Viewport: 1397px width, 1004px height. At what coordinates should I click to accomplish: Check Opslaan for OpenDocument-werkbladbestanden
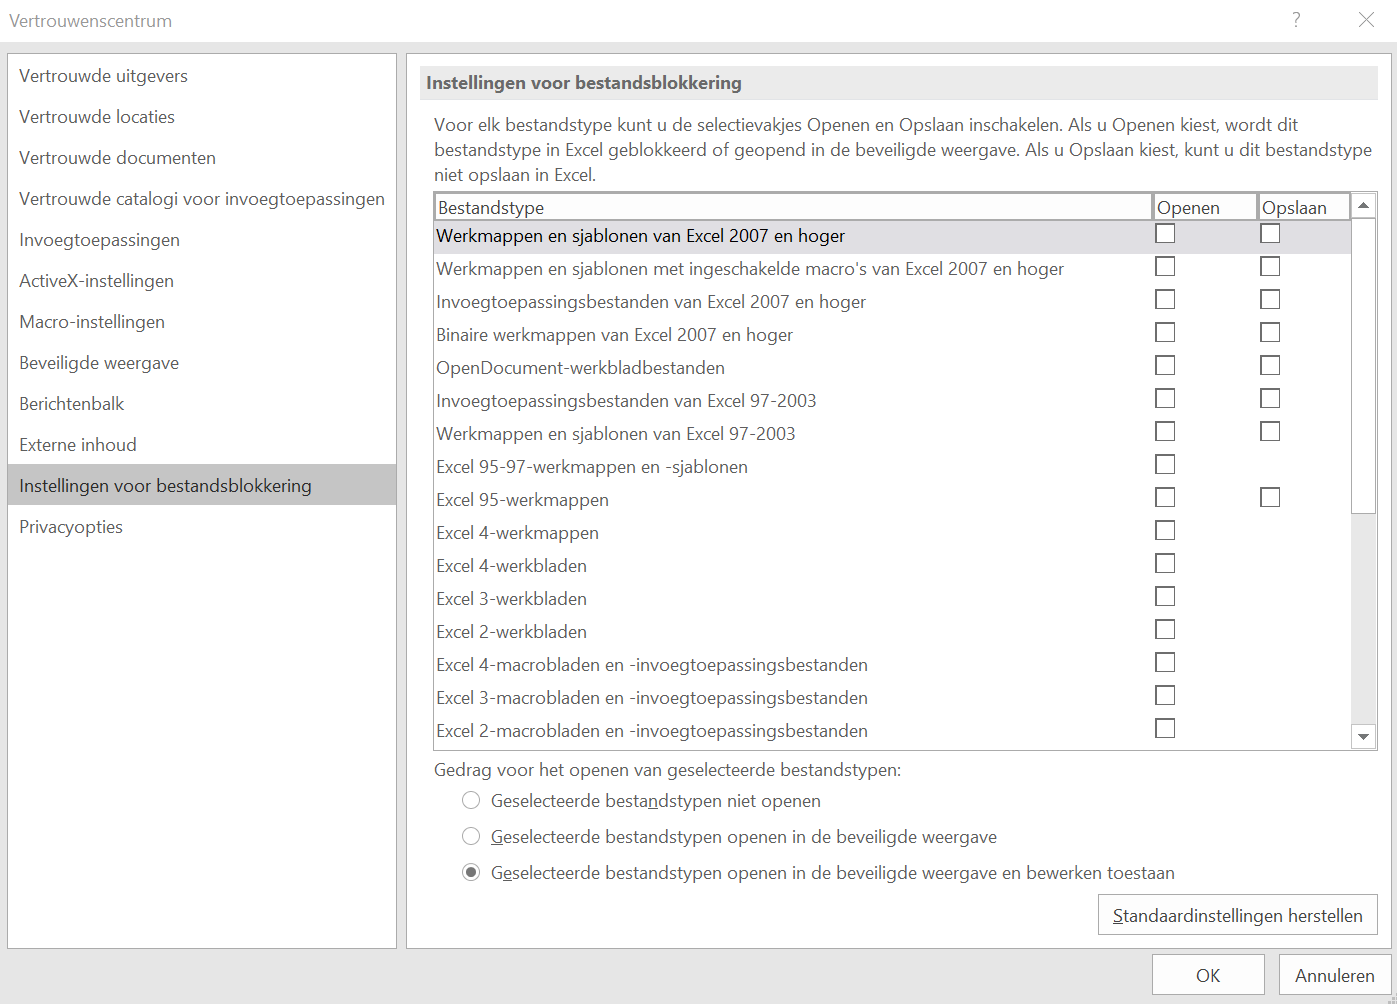tap(1270, 366)
